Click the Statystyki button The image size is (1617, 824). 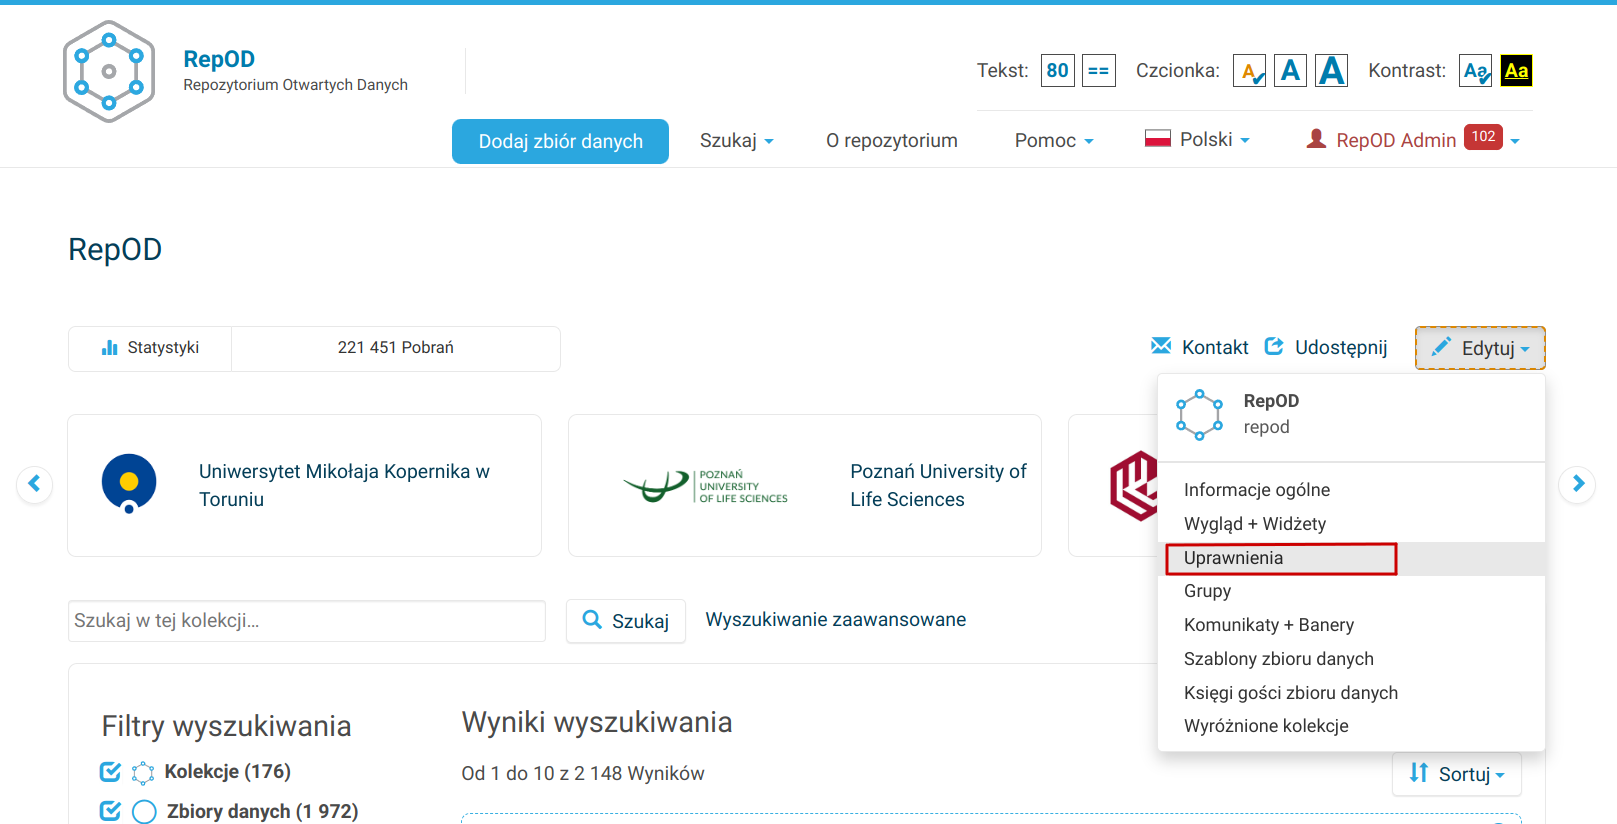(150, 348)
